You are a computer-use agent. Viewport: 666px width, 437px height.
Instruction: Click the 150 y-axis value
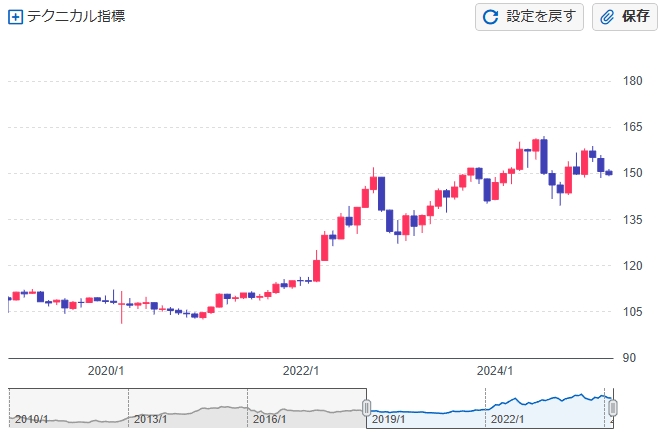632,173
